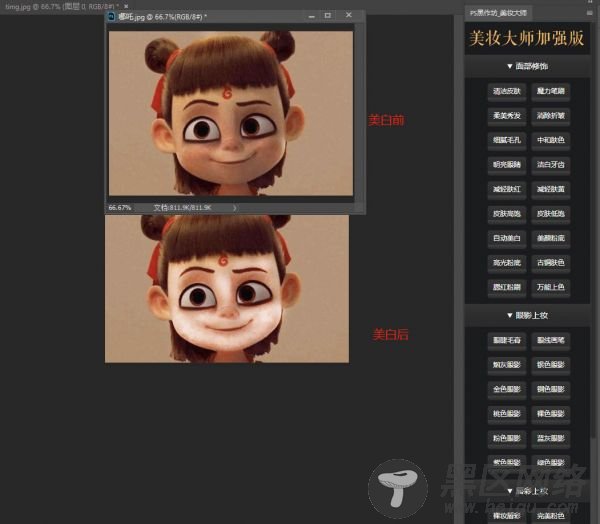This screenshot has width=600, height=524.
Task: Apply the 紫色眼影 eyeshadow
Action: point(507,462)
